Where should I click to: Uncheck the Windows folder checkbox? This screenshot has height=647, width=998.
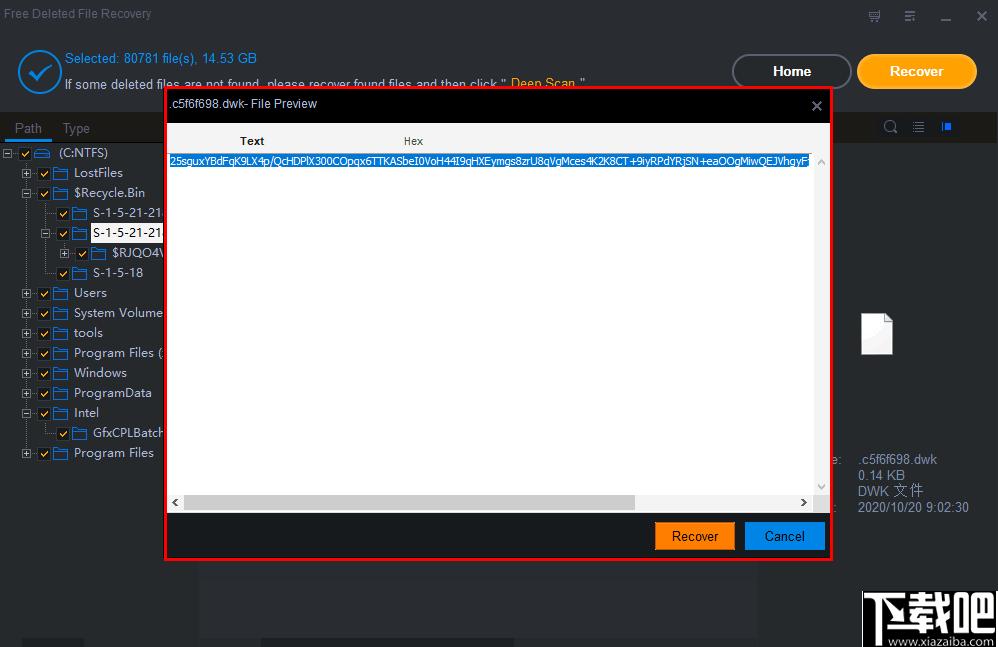click(x=44, y=373)
